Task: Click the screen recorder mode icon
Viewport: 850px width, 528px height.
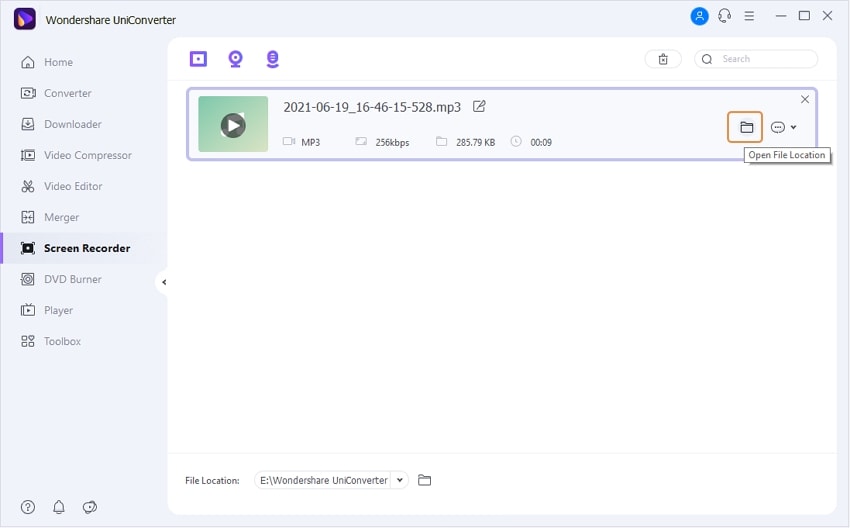Action: click(198, 59)
